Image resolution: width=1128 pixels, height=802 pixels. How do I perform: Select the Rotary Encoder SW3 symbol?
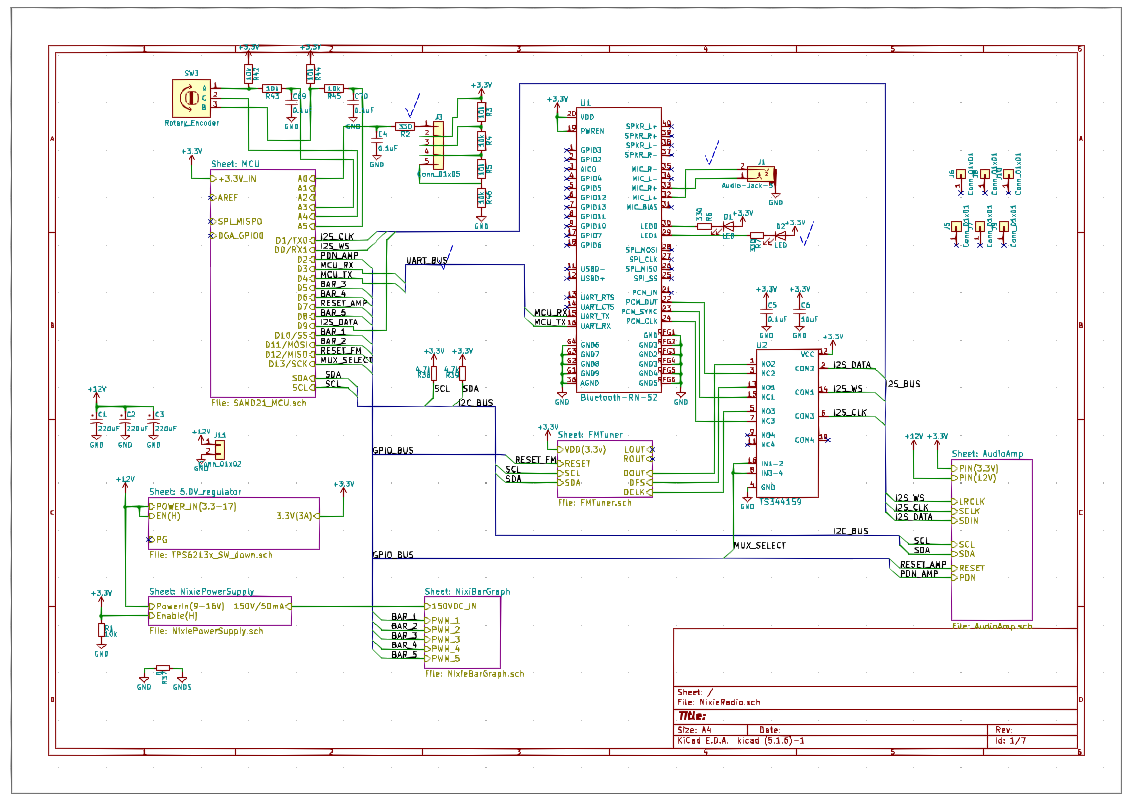pos(188,98)
